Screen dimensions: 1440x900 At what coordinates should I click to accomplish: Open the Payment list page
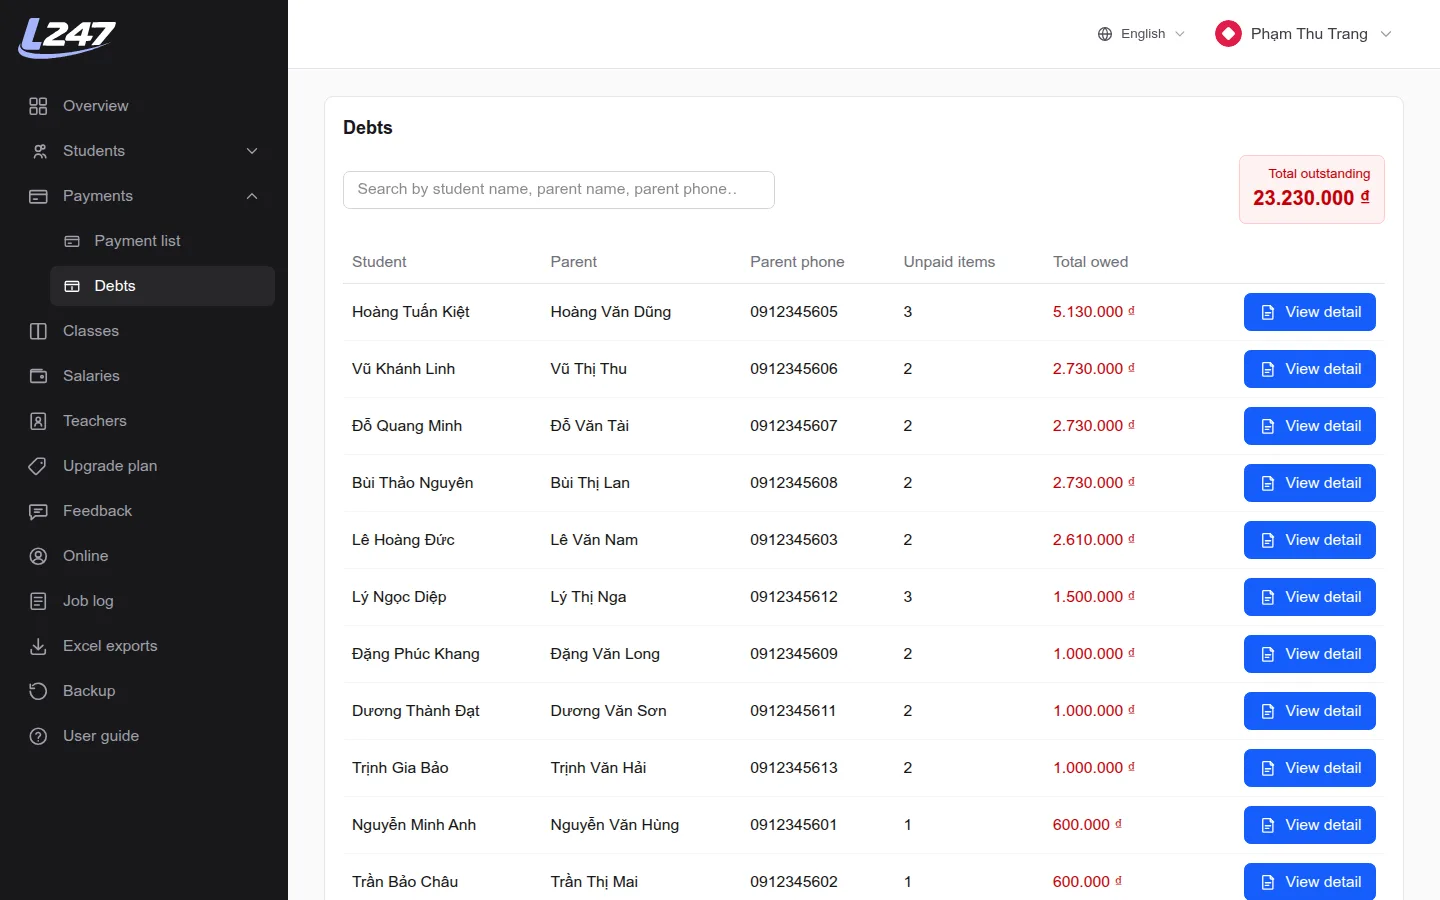162,241
